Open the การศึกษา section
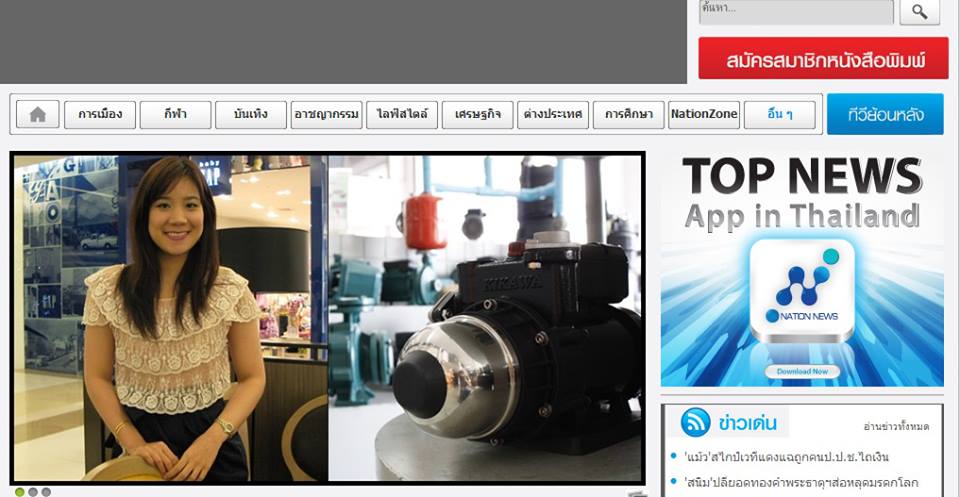The height and width of the screenshot is (497, 960). click(x=629, y=114)
